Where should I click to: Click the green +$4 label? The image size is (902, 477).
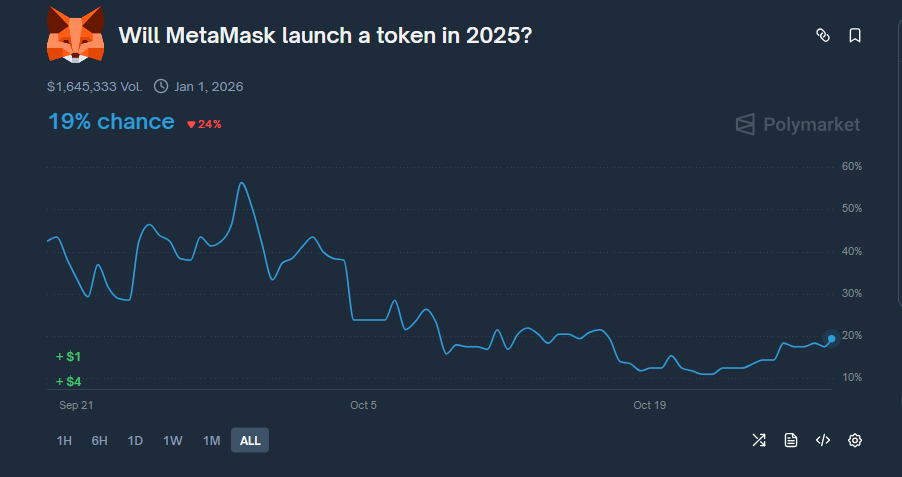pyautogui.click(x=69, y=381)
